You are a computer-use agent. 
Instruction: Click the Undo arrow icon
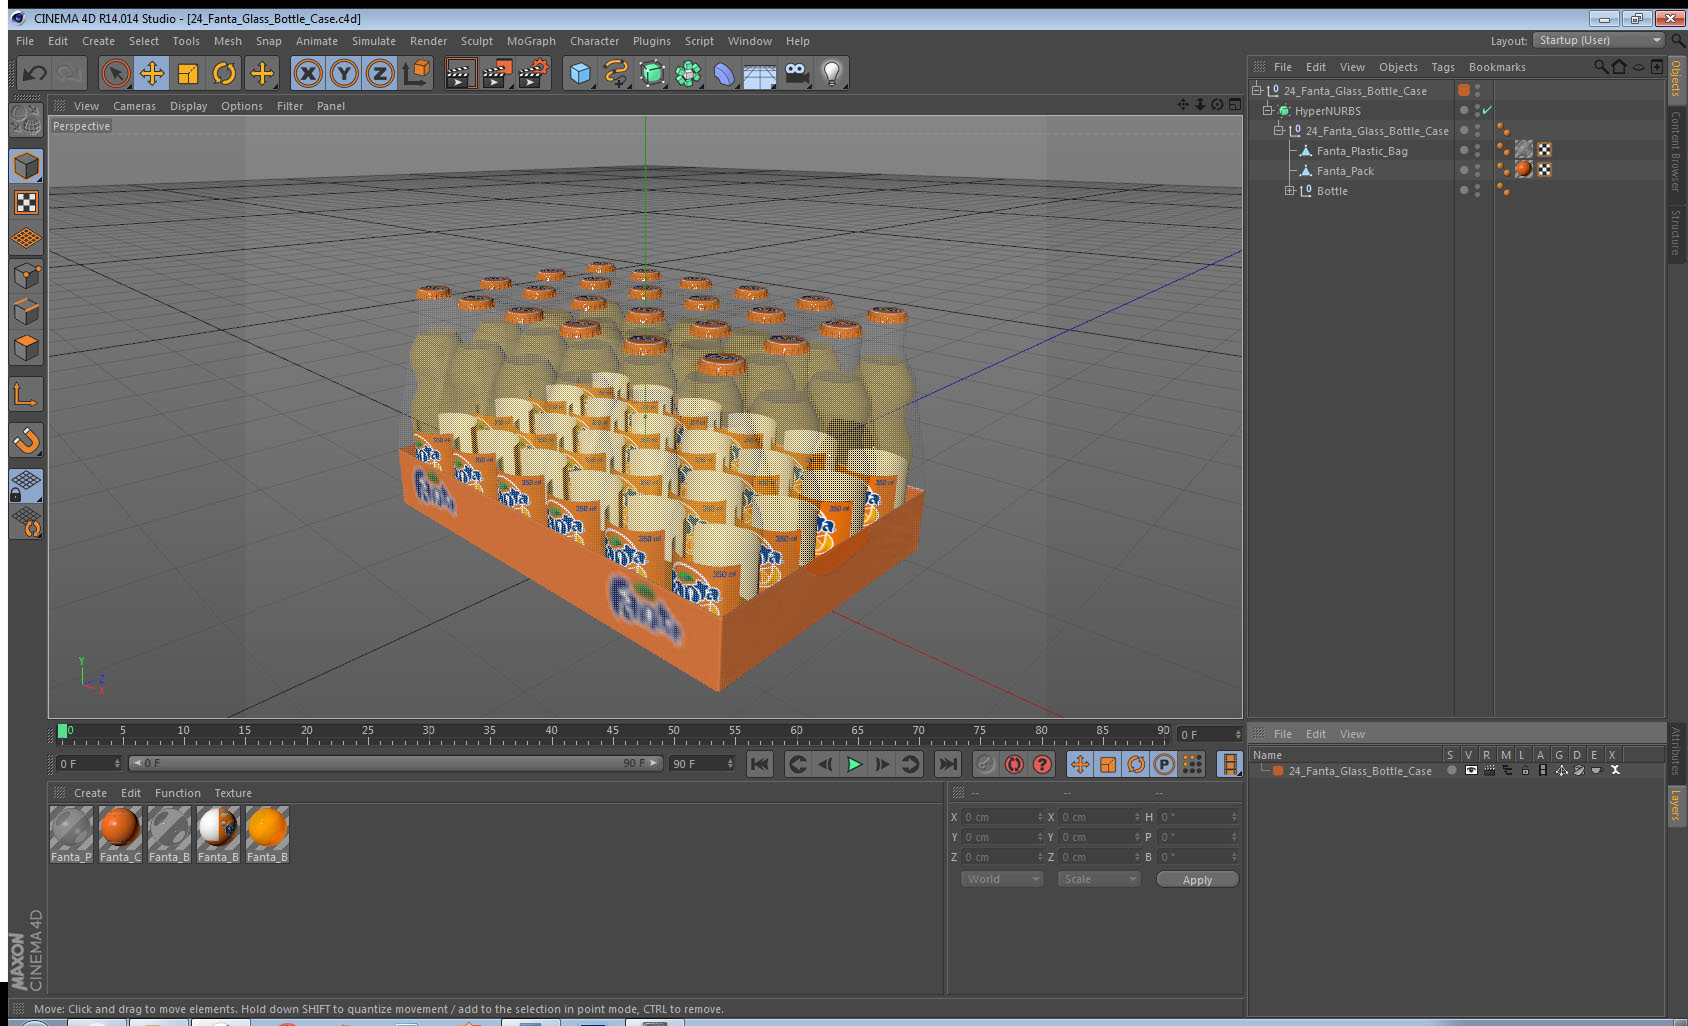point(34,73)
